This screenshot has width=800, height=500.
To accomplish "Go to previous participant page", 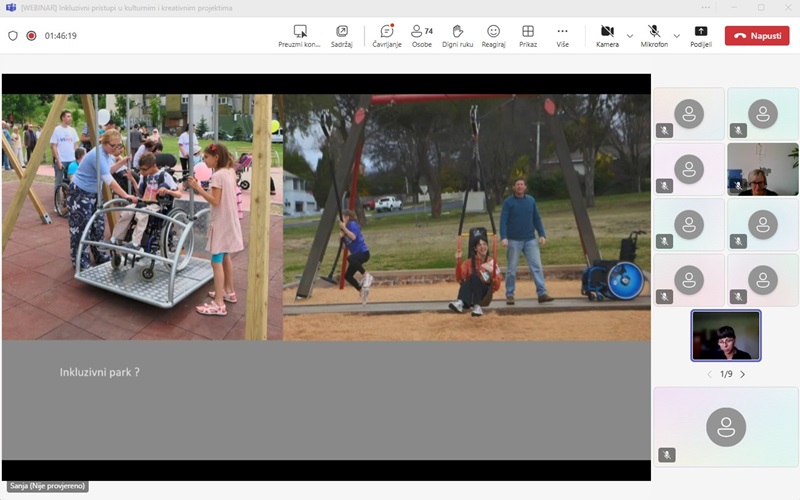I will 709,374.
